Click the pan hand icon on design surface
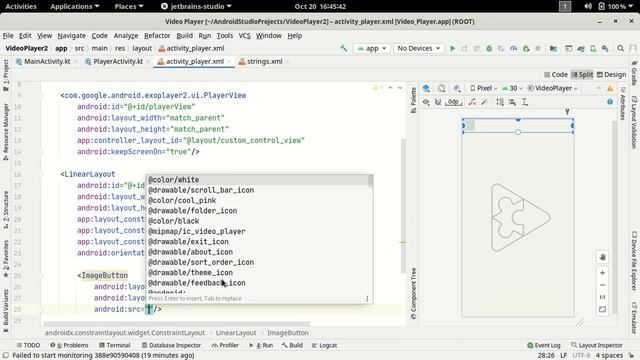 (602, 257)
